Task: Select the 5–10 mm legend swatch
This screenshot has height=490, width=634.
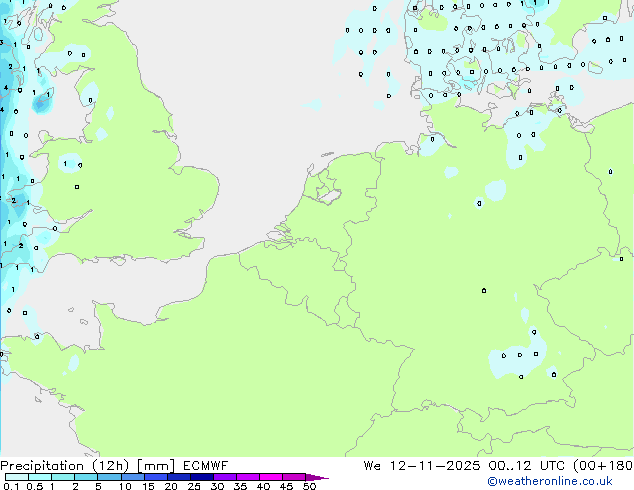Action: (109, 477)
